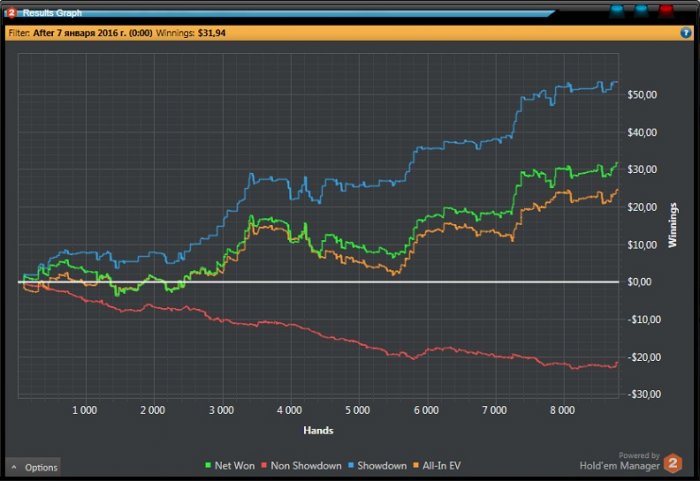
Task: Toggle the All-In EV legend entry
Action: (437, 465)
